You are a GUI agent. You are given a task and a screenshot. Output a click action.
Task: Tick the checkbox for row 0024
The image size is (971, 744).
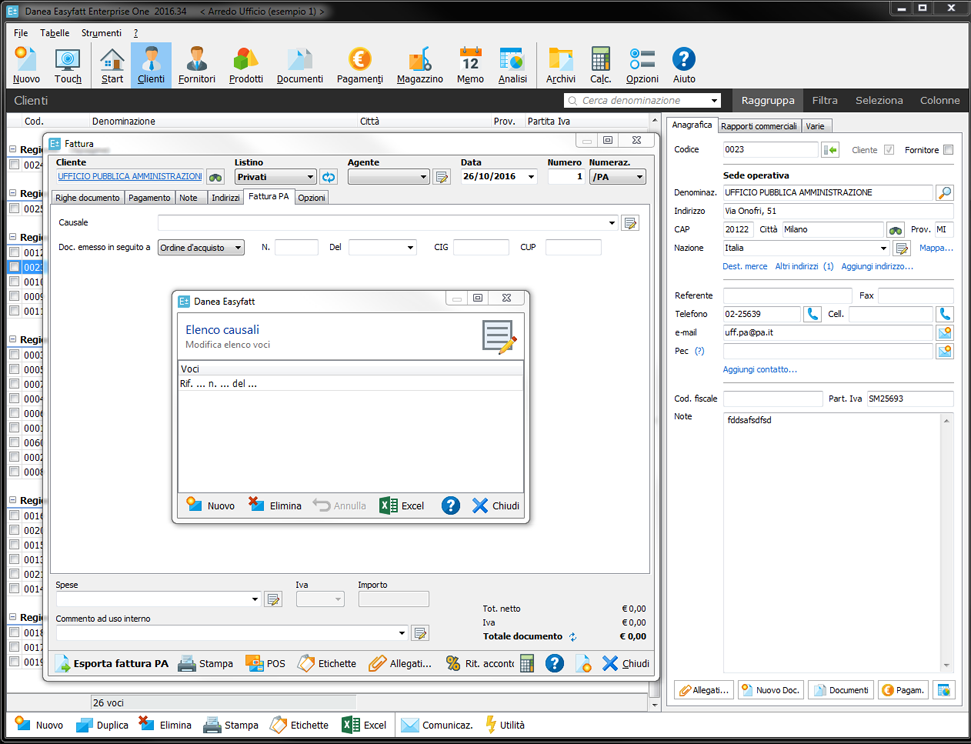tap(14, 165)
